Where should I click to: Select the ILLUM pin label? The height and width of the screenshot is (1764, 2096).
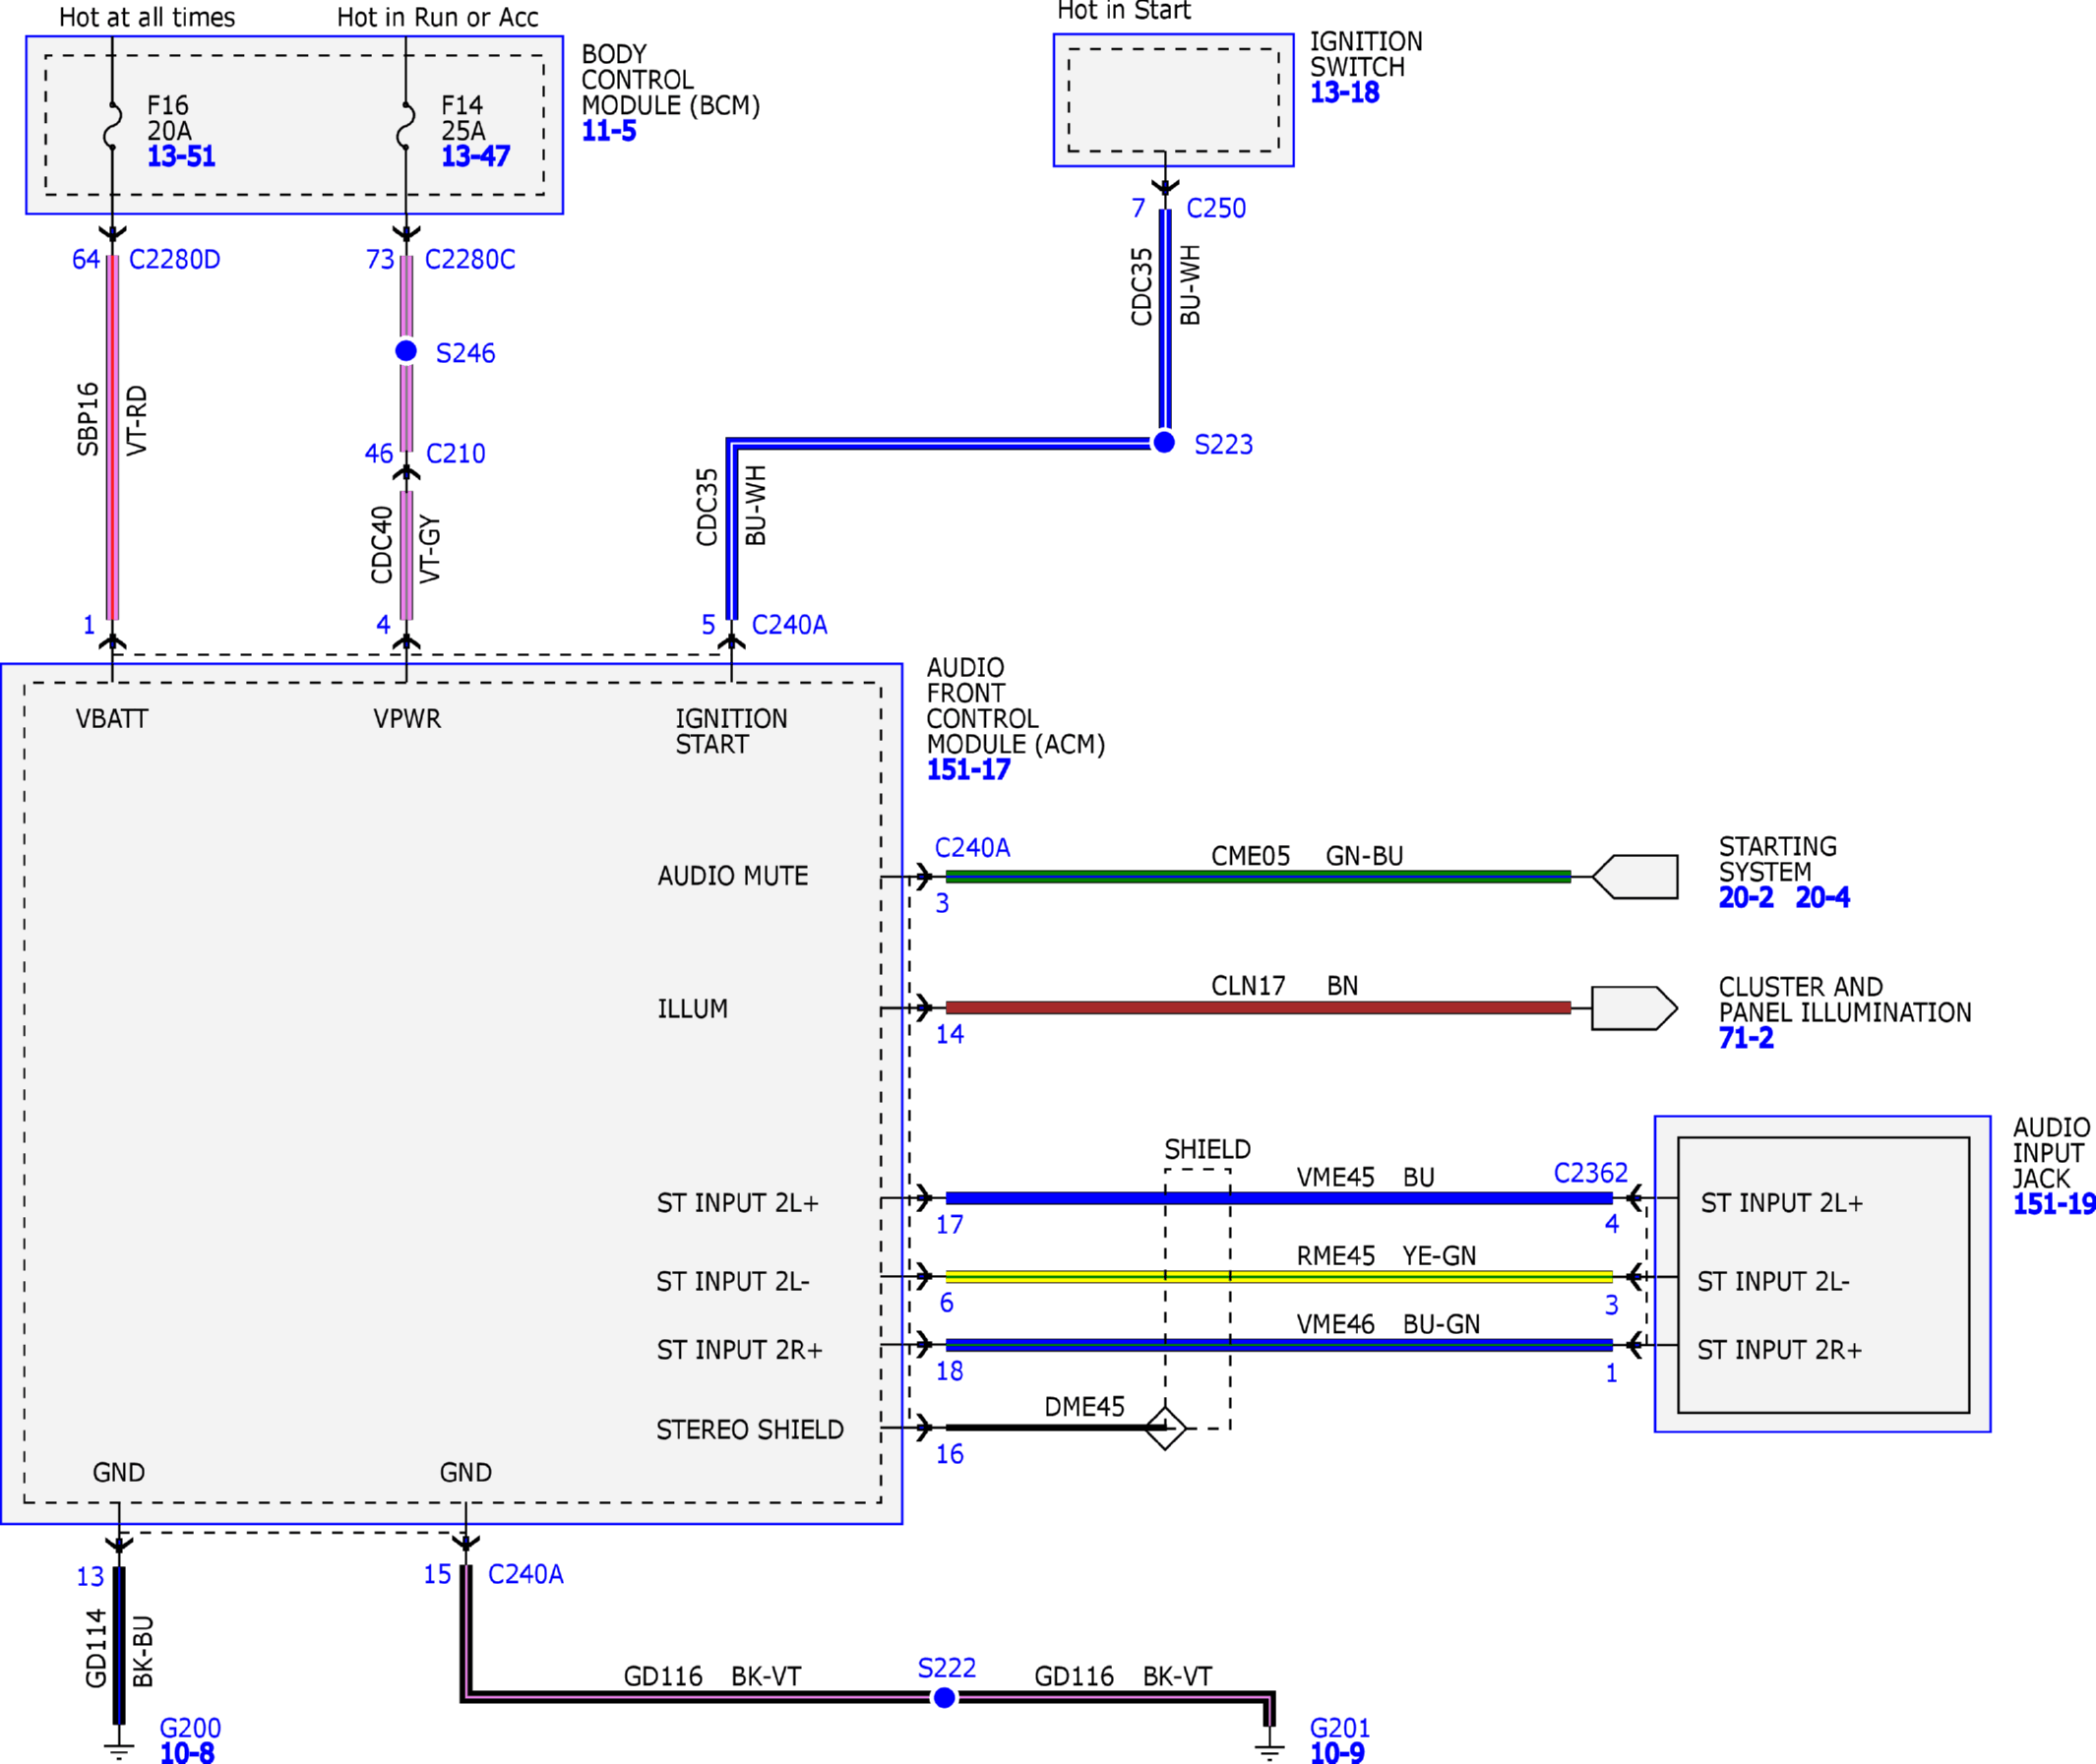coord(692,1009)
